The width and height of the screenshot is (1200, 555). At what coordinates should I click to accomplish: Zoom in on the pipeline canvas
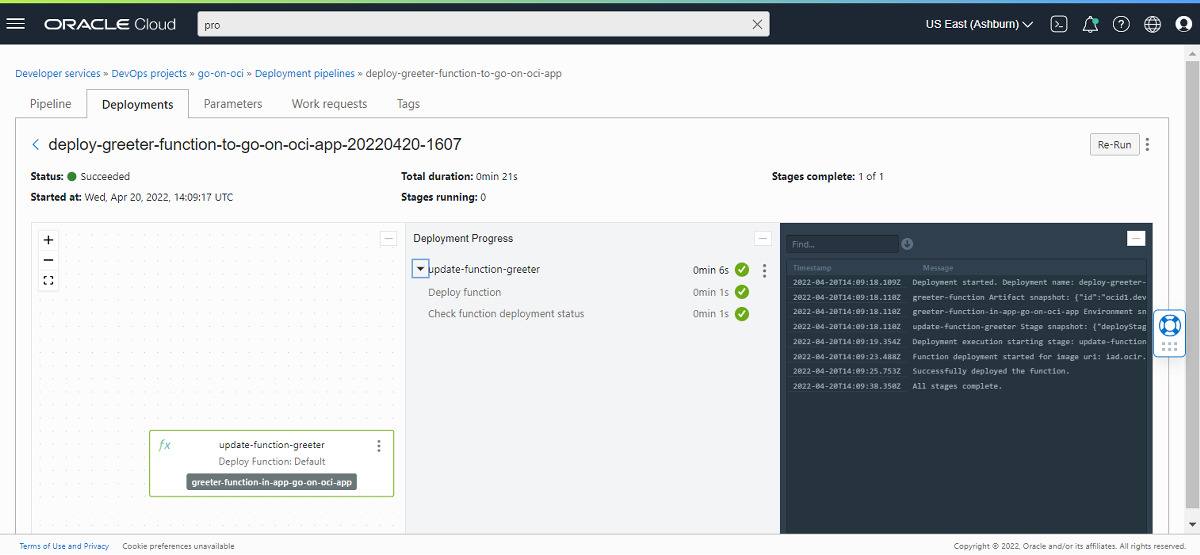[x=48, y=240]
